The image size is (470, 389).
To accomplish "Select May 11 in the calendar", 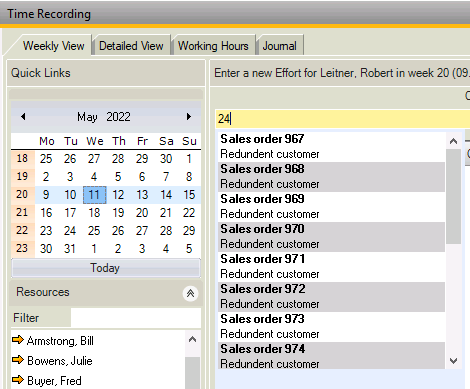I will pyautogui.click(x=94, y=195).
